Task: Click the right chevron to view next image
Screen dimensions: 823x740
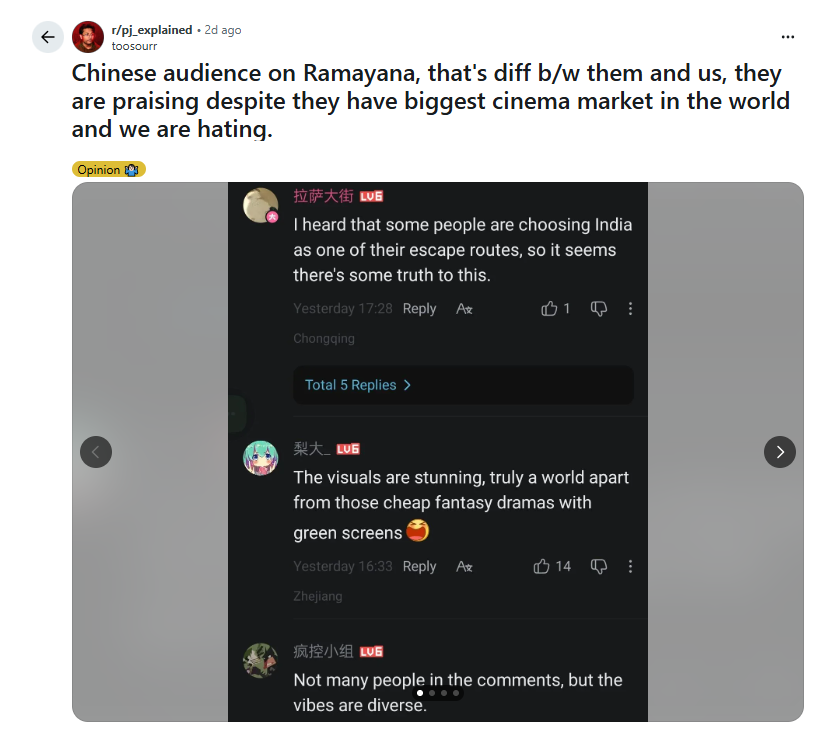Action: coord(780,452)
